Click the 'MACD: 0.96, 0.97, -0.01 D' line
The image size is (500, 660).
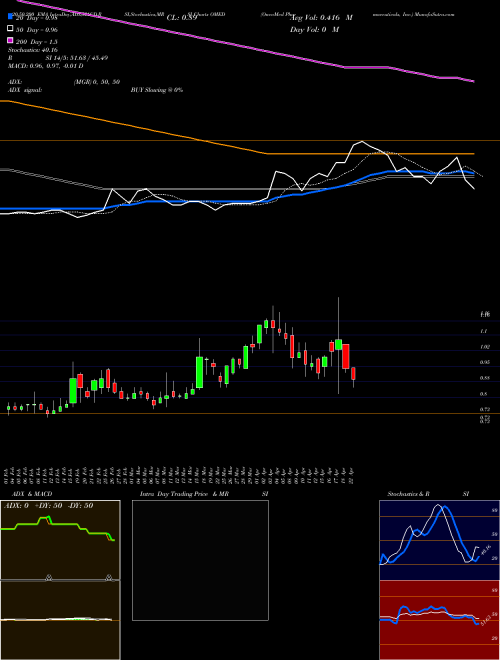(45, 66)
